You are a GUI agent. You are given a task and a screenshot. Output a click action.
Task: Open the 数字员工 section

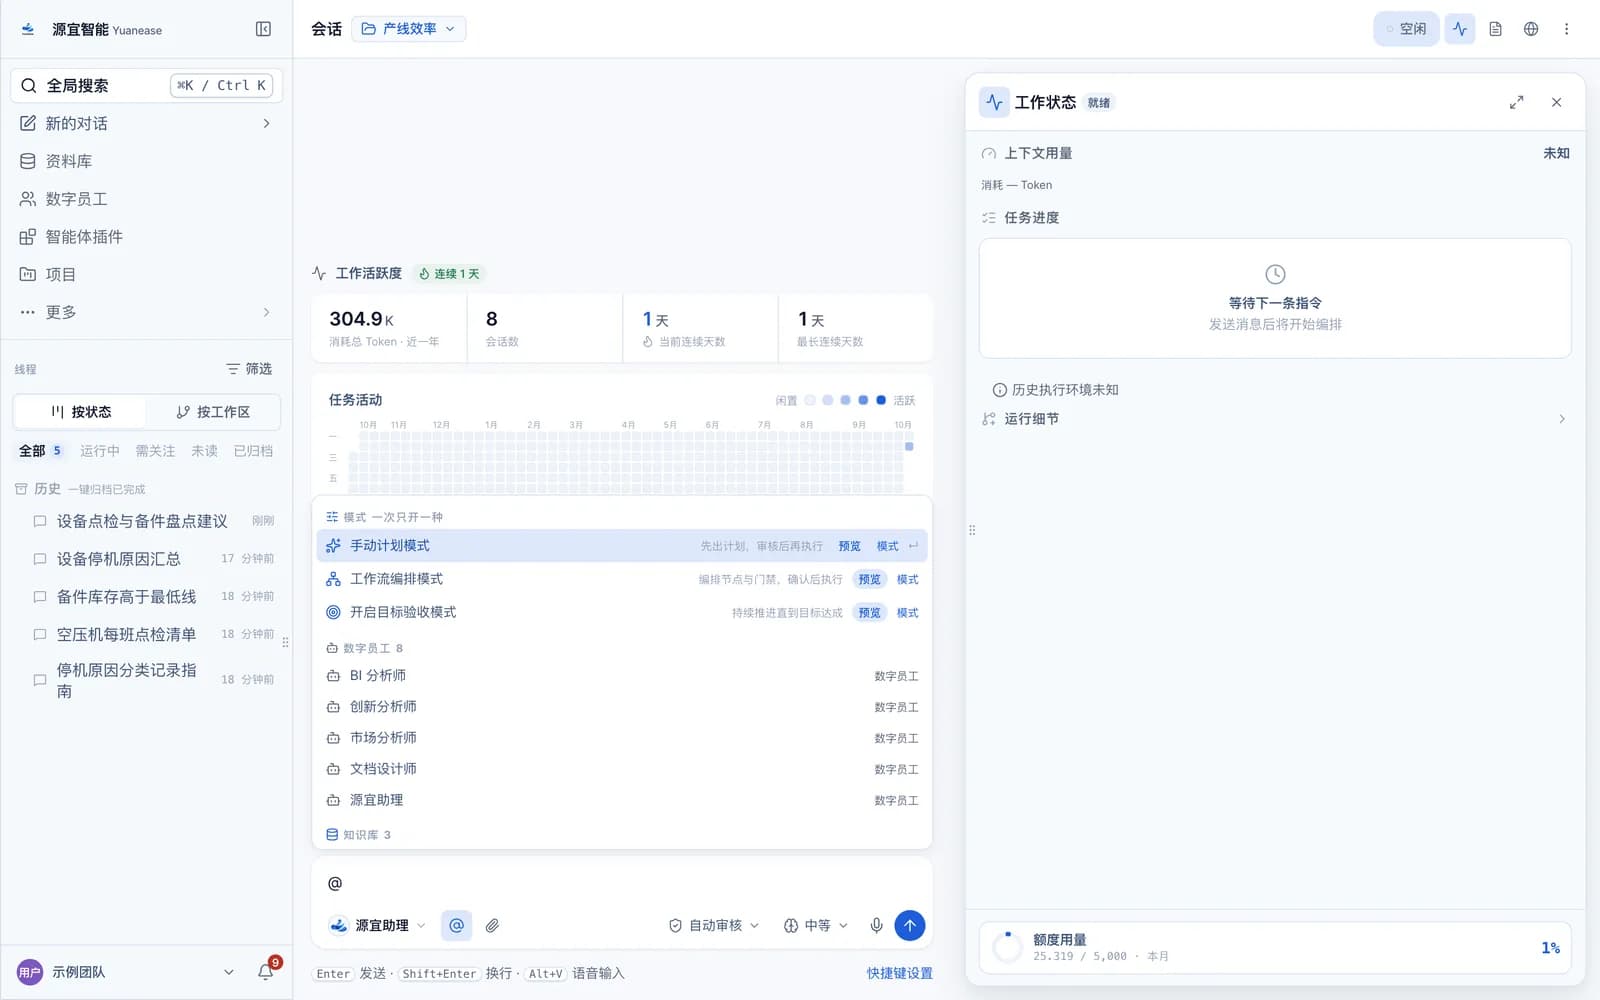coord(146,199)
